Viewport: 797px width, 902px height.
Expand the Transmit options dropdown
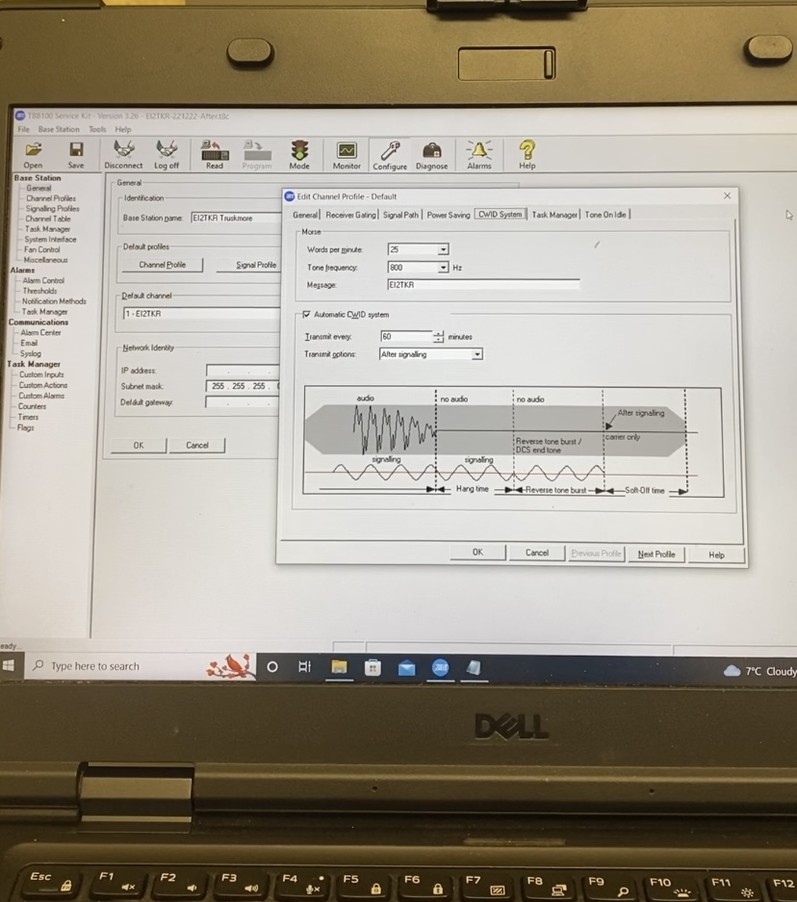pos(477,354)
